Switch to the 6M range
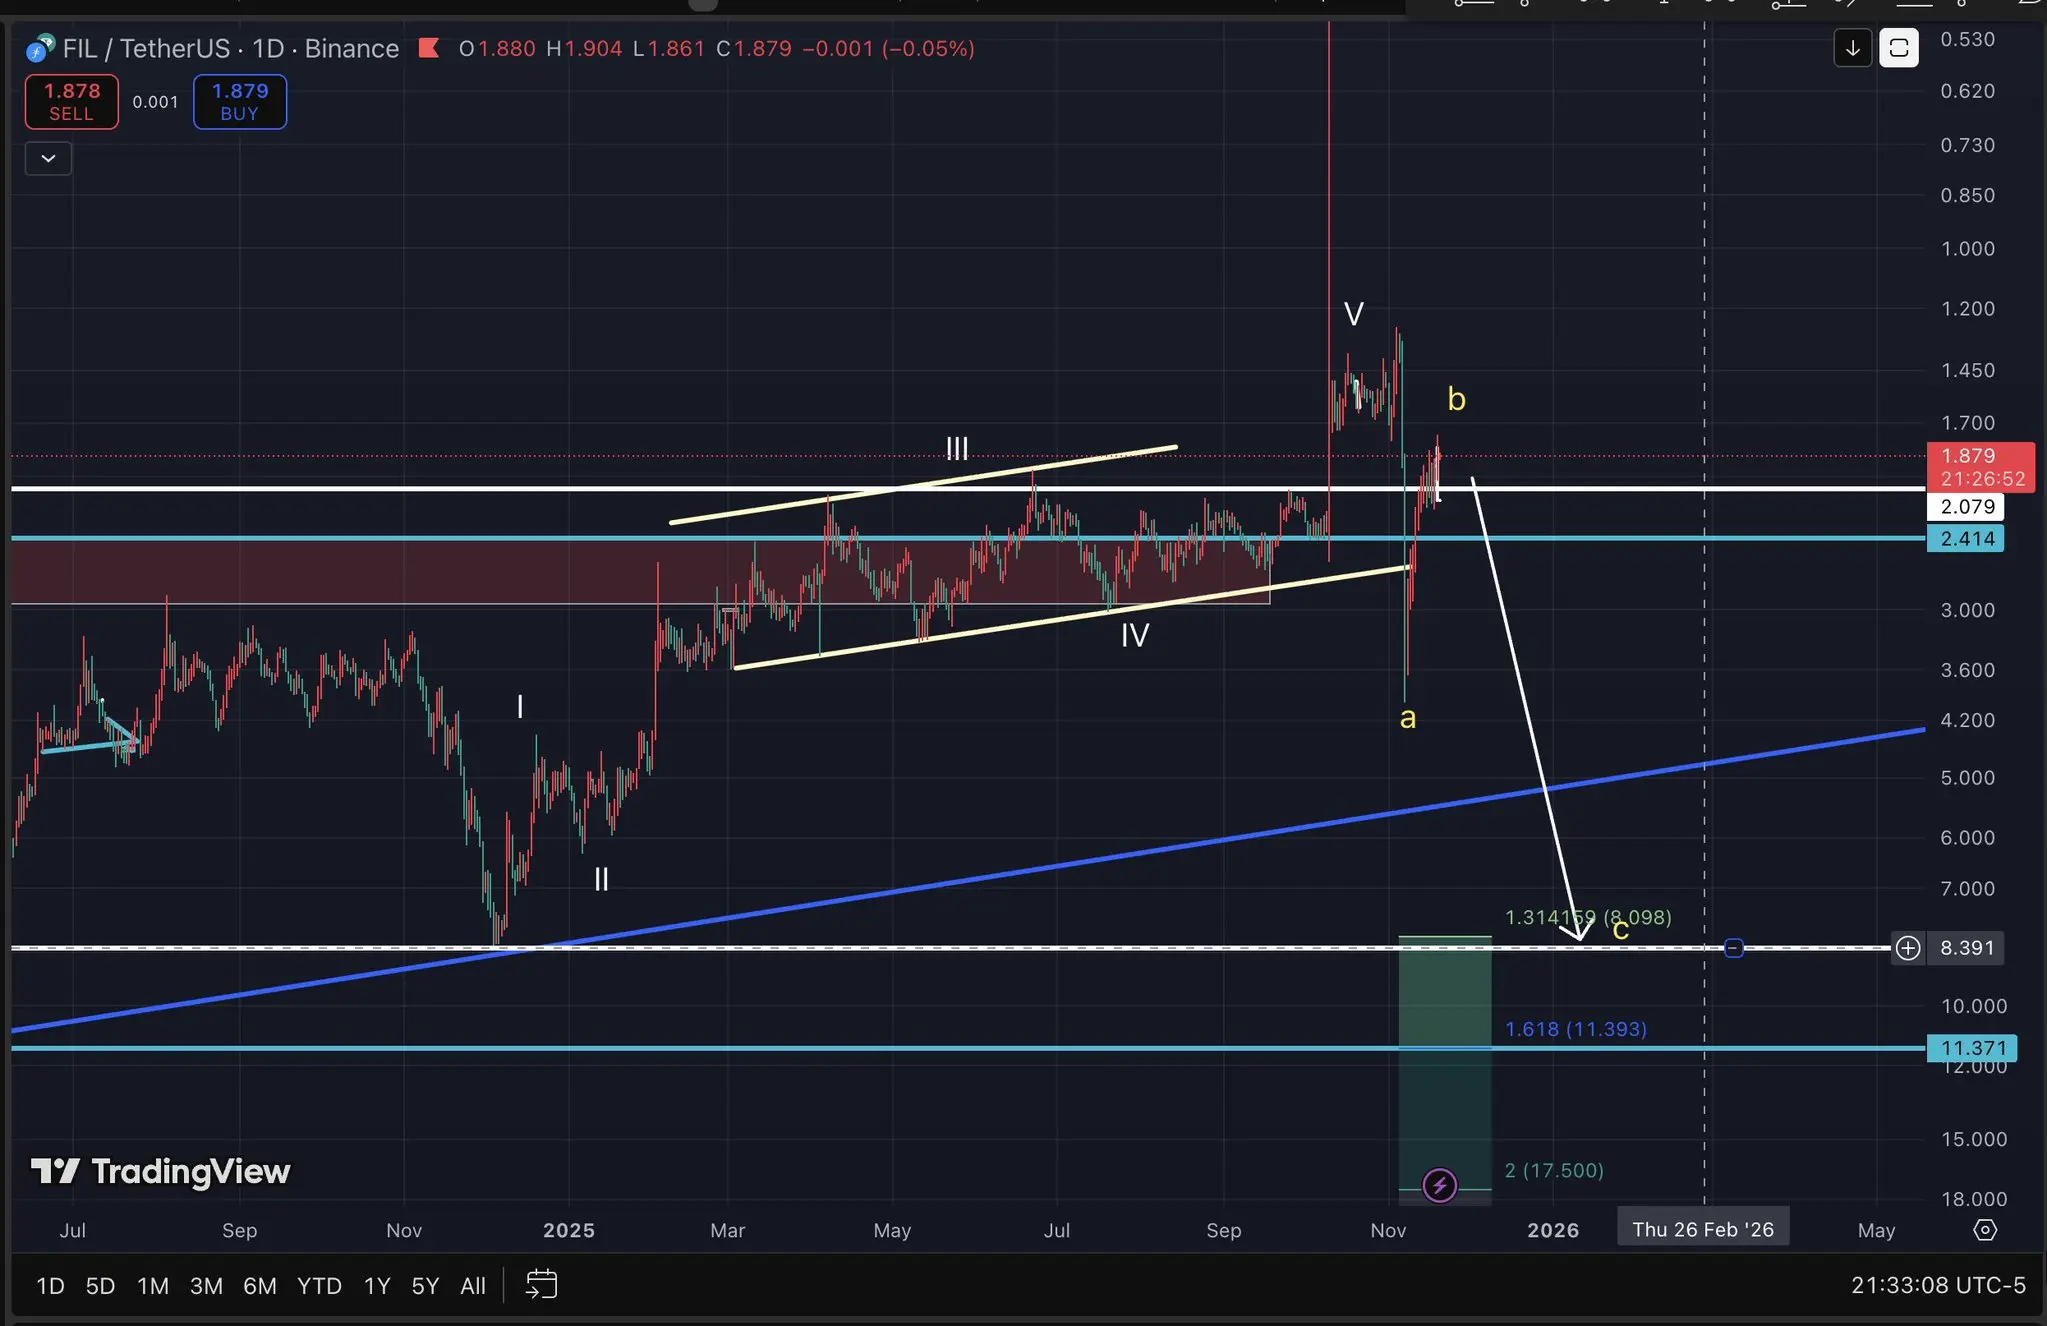This screenshot has width=2047, height=1326. (x=260, y=1286)
